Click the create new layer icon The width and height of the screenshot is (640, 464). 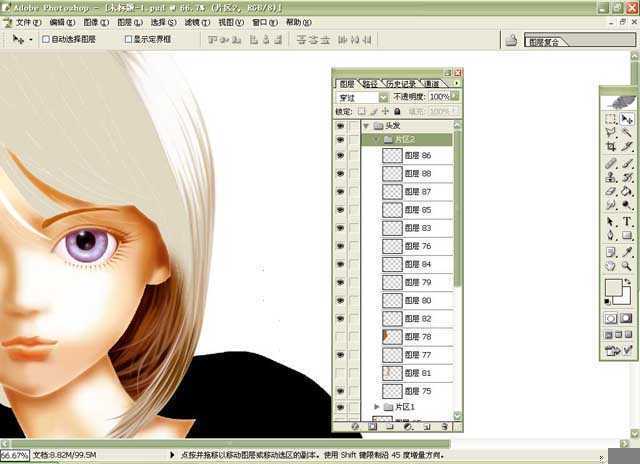(x=427, y=426)
